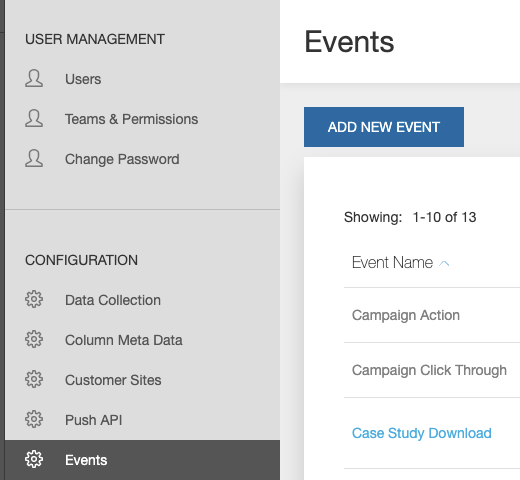520x480 pixels.
Task: Toggle sort arrow next to Event Name
Action: pyautogui.click(x=444, y=263)
